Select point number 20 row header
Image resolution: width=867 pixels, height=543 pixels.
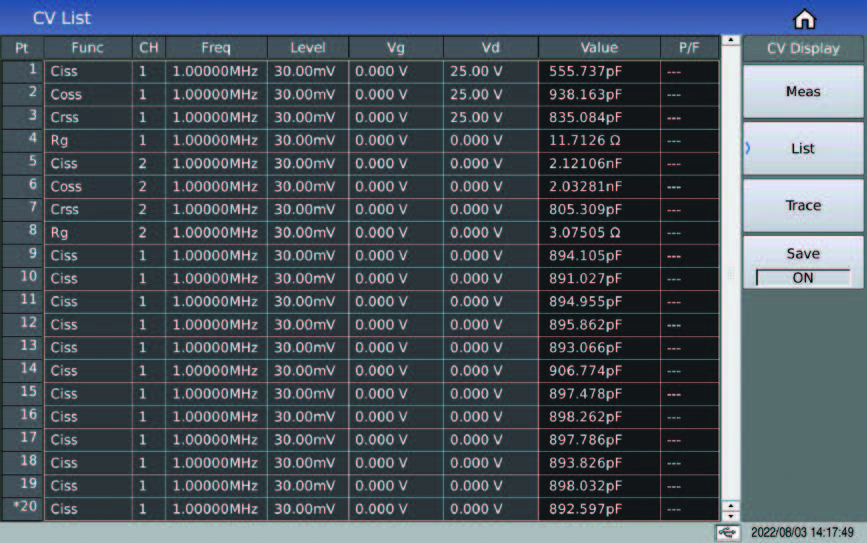[22, 509]
